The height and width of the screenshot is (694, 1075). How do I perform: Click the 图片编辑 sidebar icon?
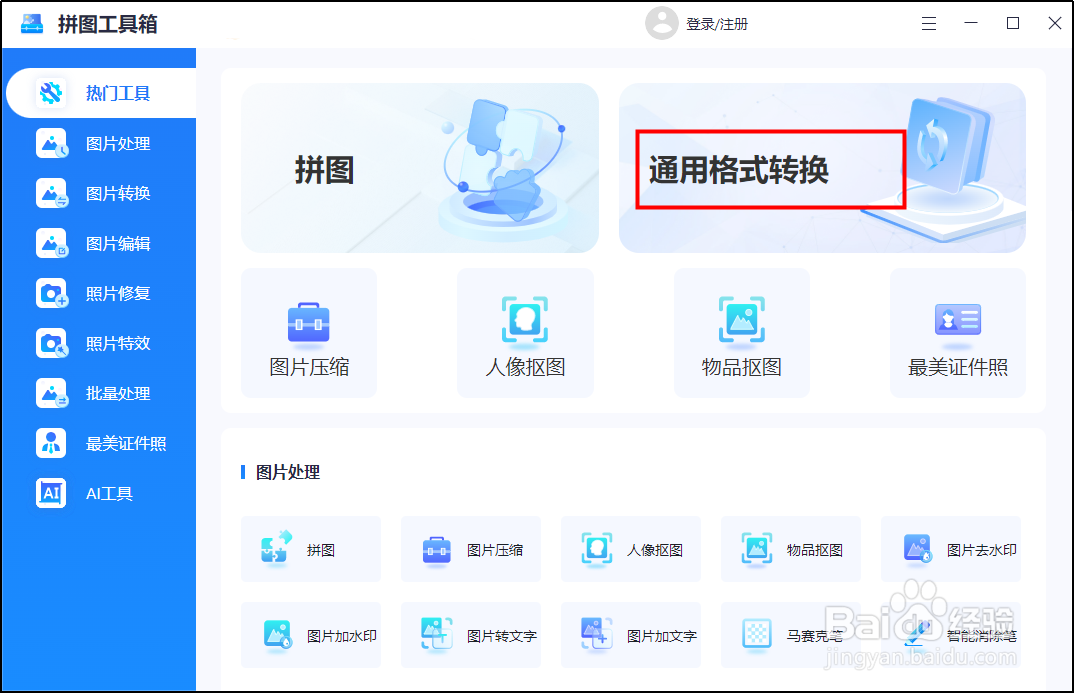(51, 243)
